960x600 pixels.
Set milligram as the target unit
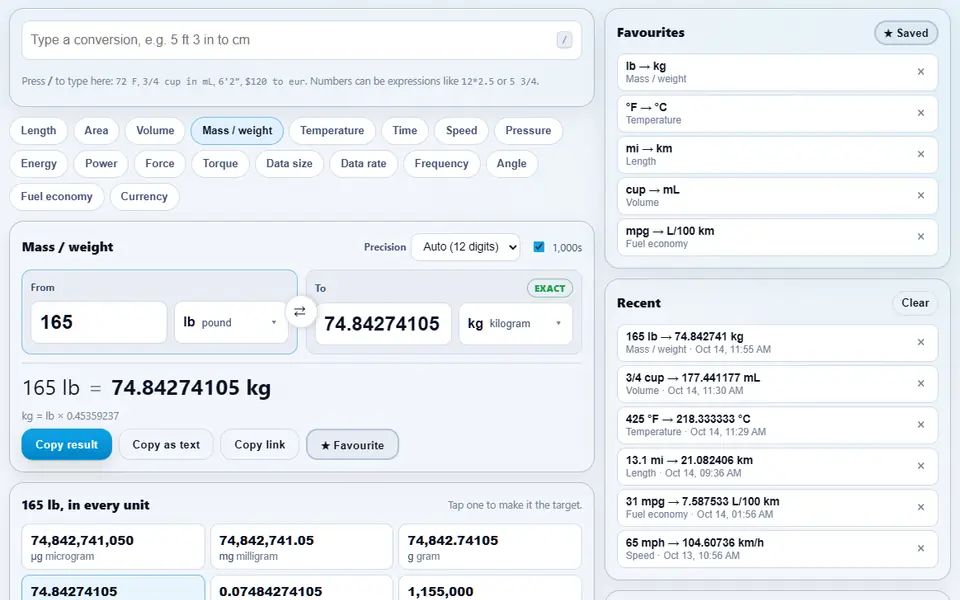coord(301,547)
